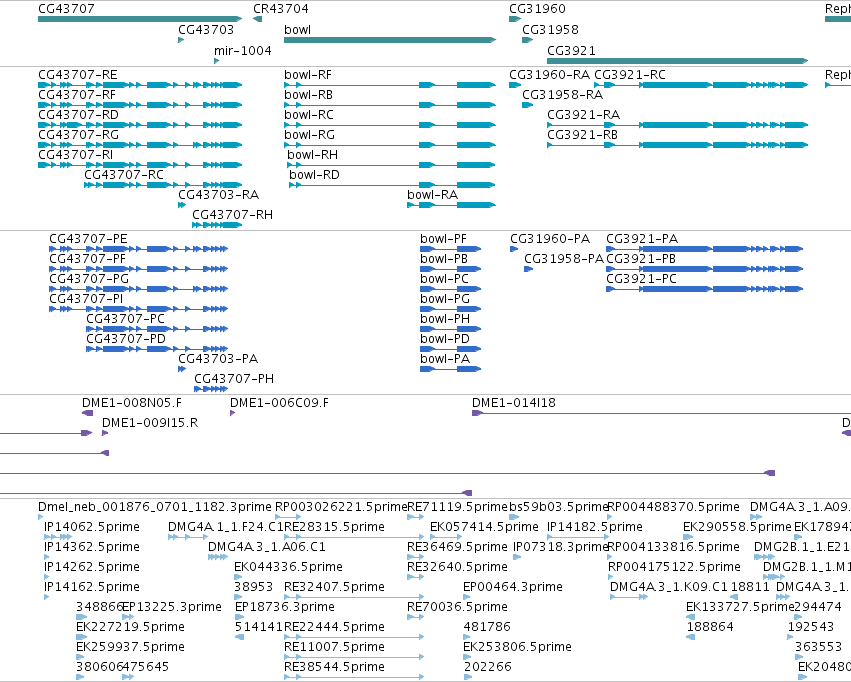The image size is (851, 682).
Task: Click protein CG43707-PC label
Action: (125, 319)
